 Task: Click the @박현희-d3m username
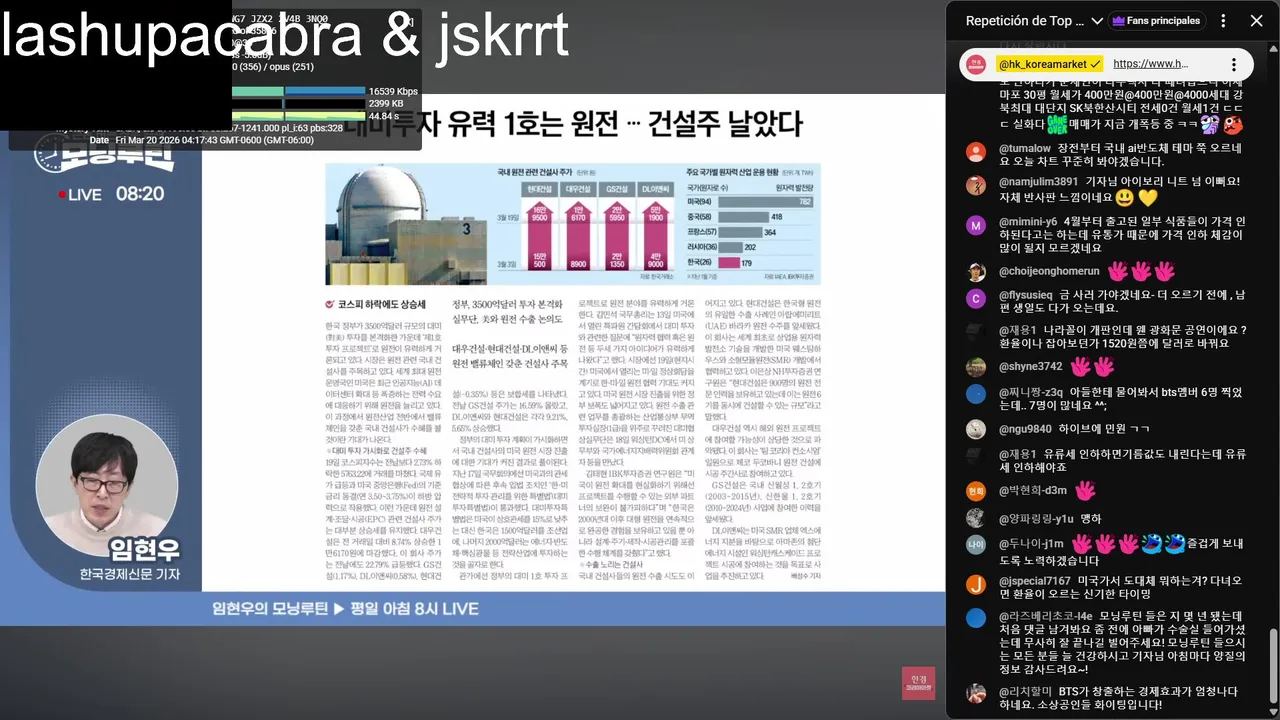pos(1033,491)
